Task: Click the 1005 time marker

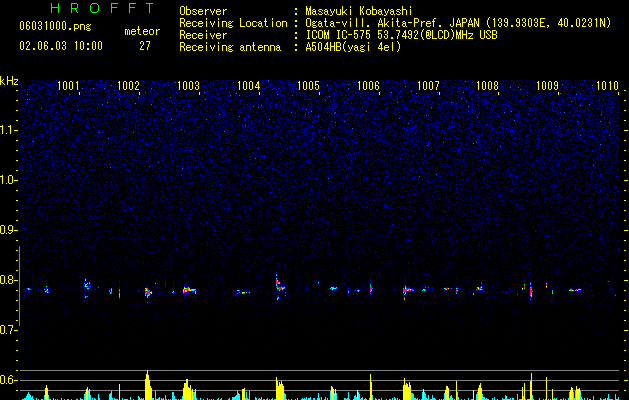Action: click(x=308, y=86)
